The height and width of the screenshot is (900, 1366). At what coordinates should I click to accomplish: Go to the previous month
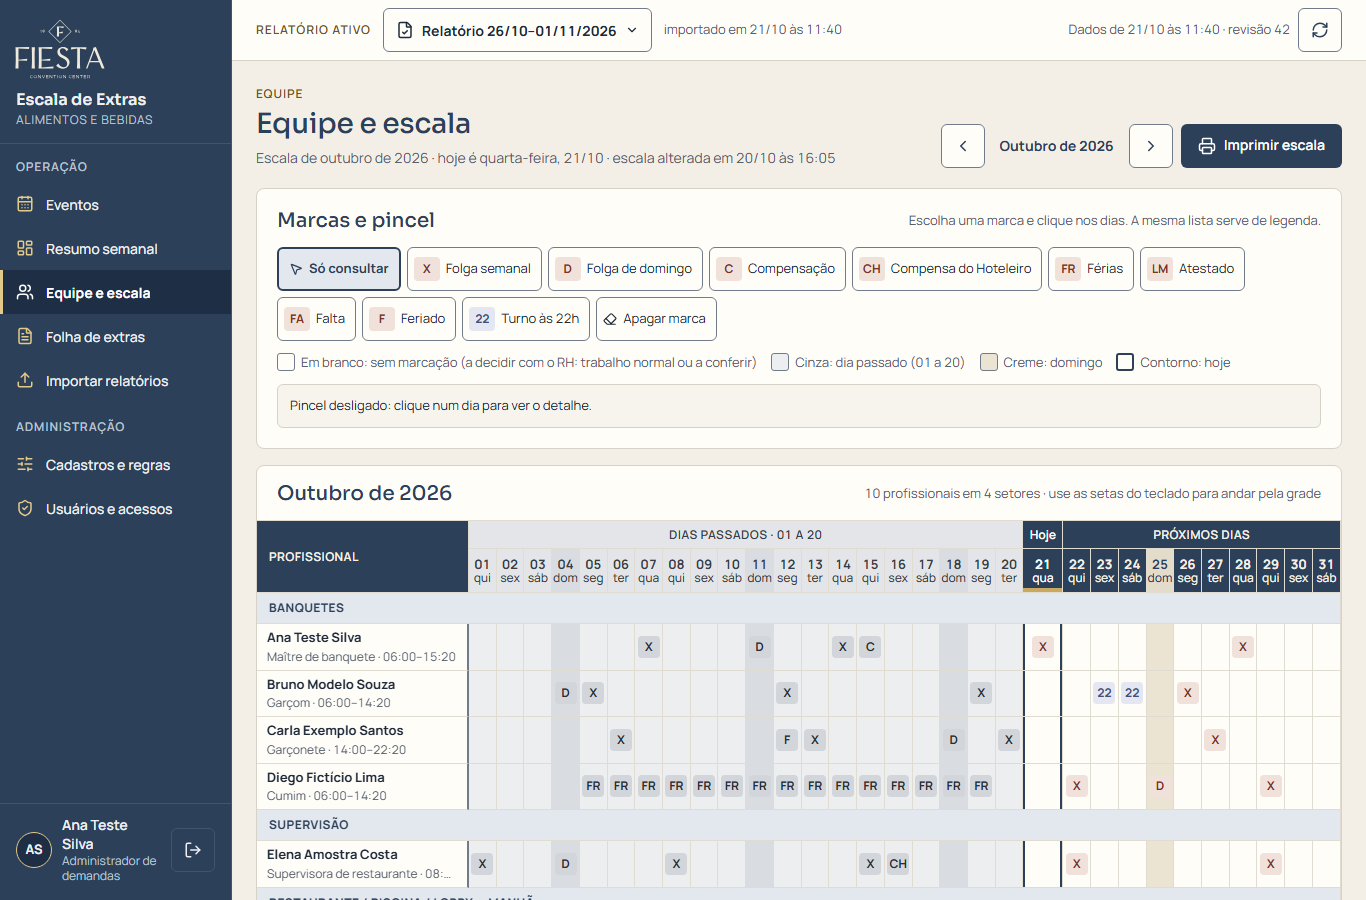[x=963, y=146]
